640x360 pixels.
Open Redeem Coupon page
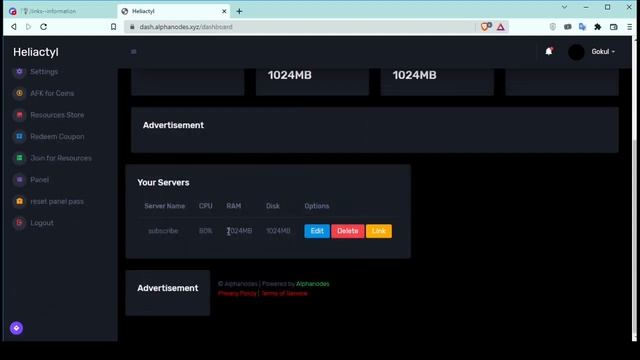coord(49,137)
